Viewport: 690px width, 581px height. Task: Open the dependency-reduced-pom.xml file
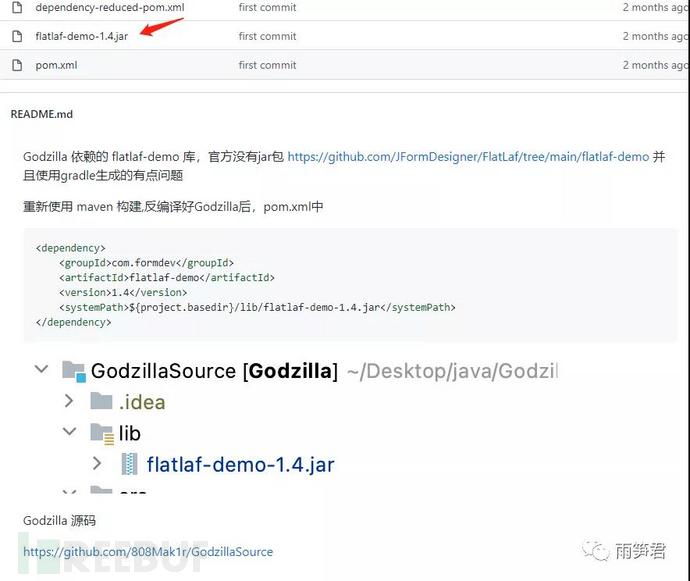click(110, 7)
